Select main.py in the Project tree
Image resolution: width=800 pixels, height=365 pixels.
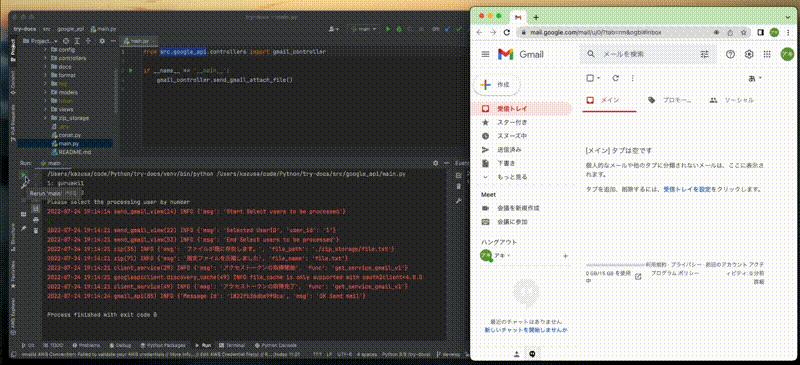69,144
